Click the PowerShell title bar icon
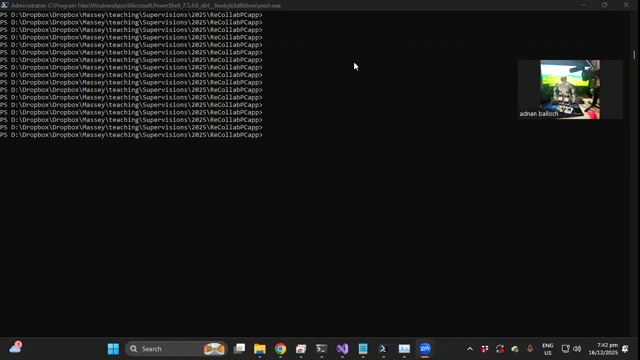The width and height of the screenshot is (640, 360). click(4, 5)
